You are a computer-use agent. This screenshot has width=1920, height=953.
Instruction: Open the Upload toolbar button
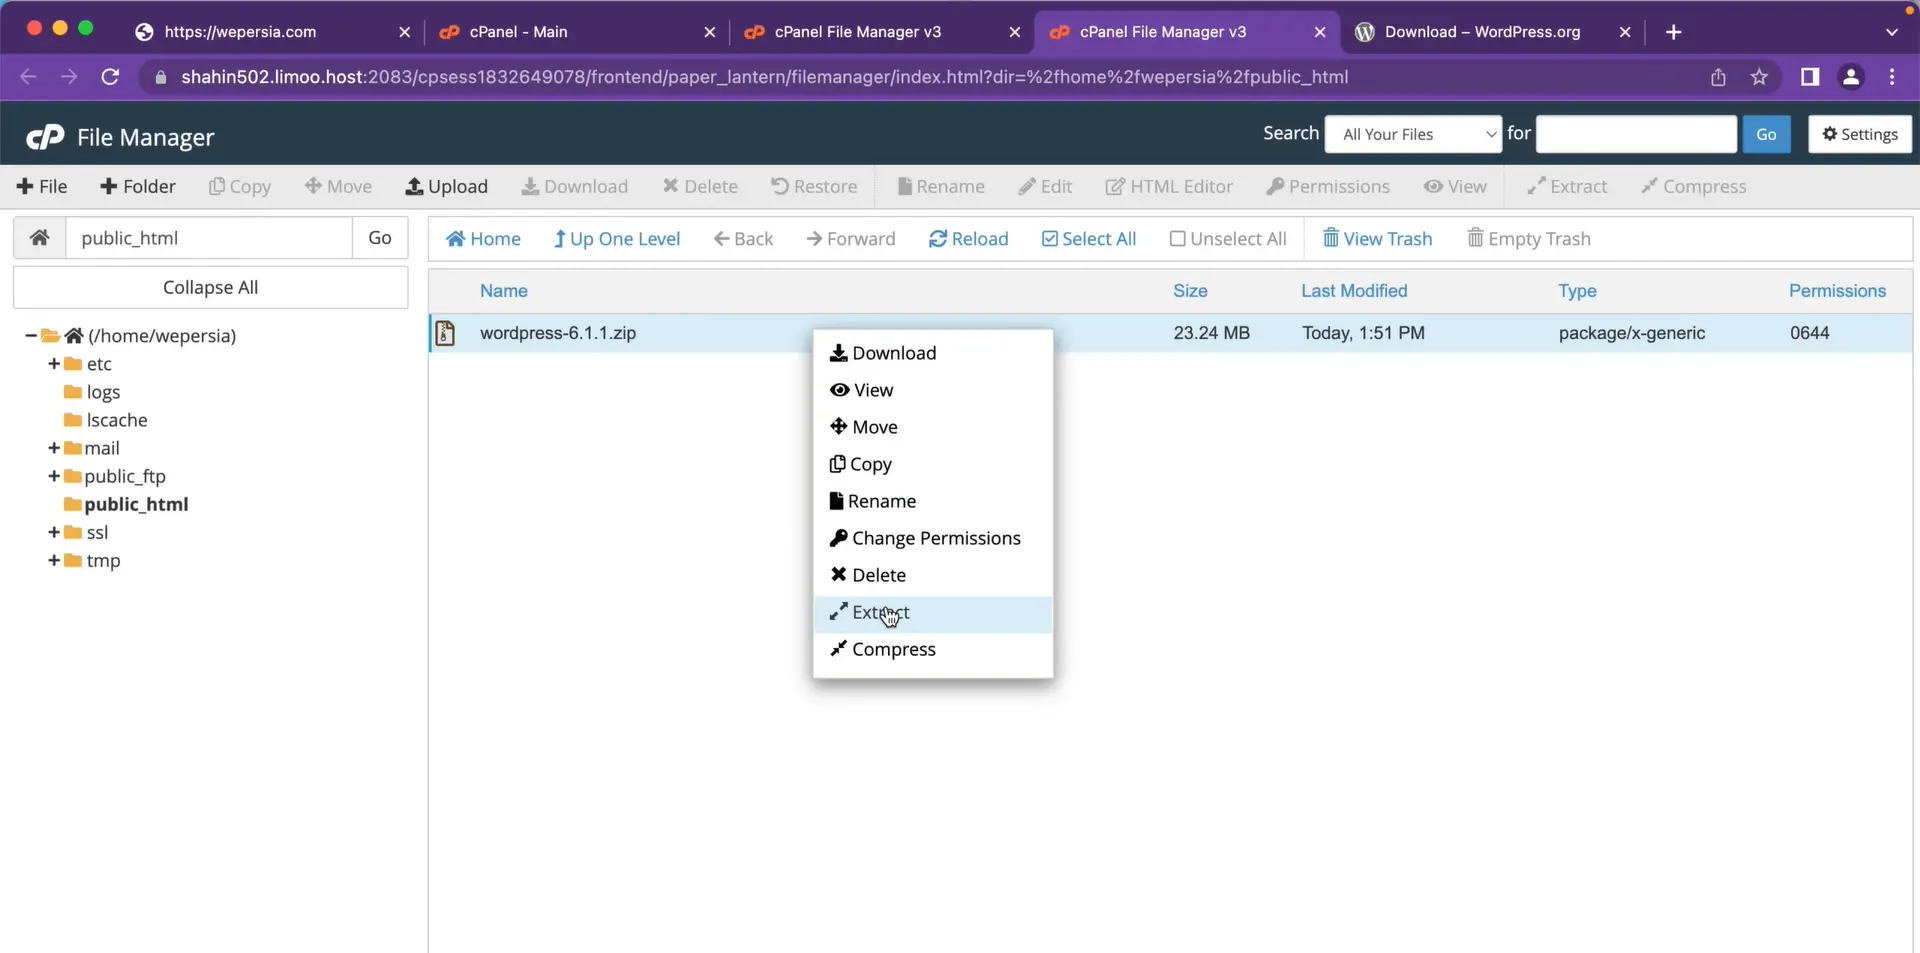click(x=446, y=187)
